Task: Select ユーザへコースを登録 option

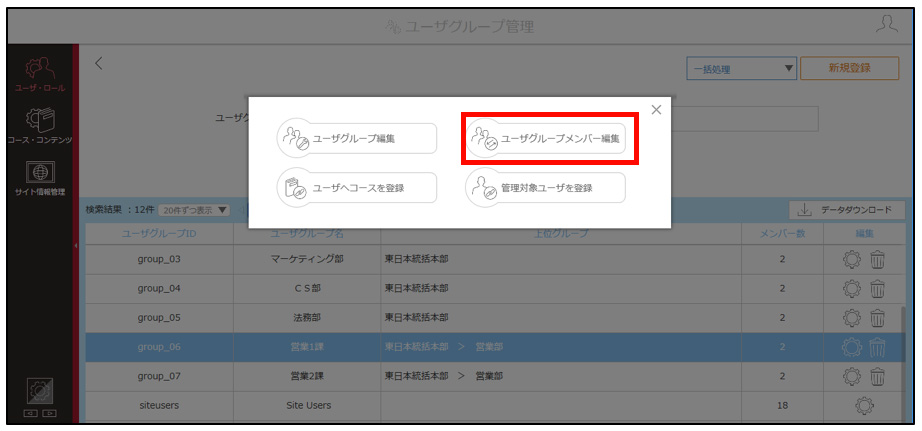Action: tap(357, 188)
